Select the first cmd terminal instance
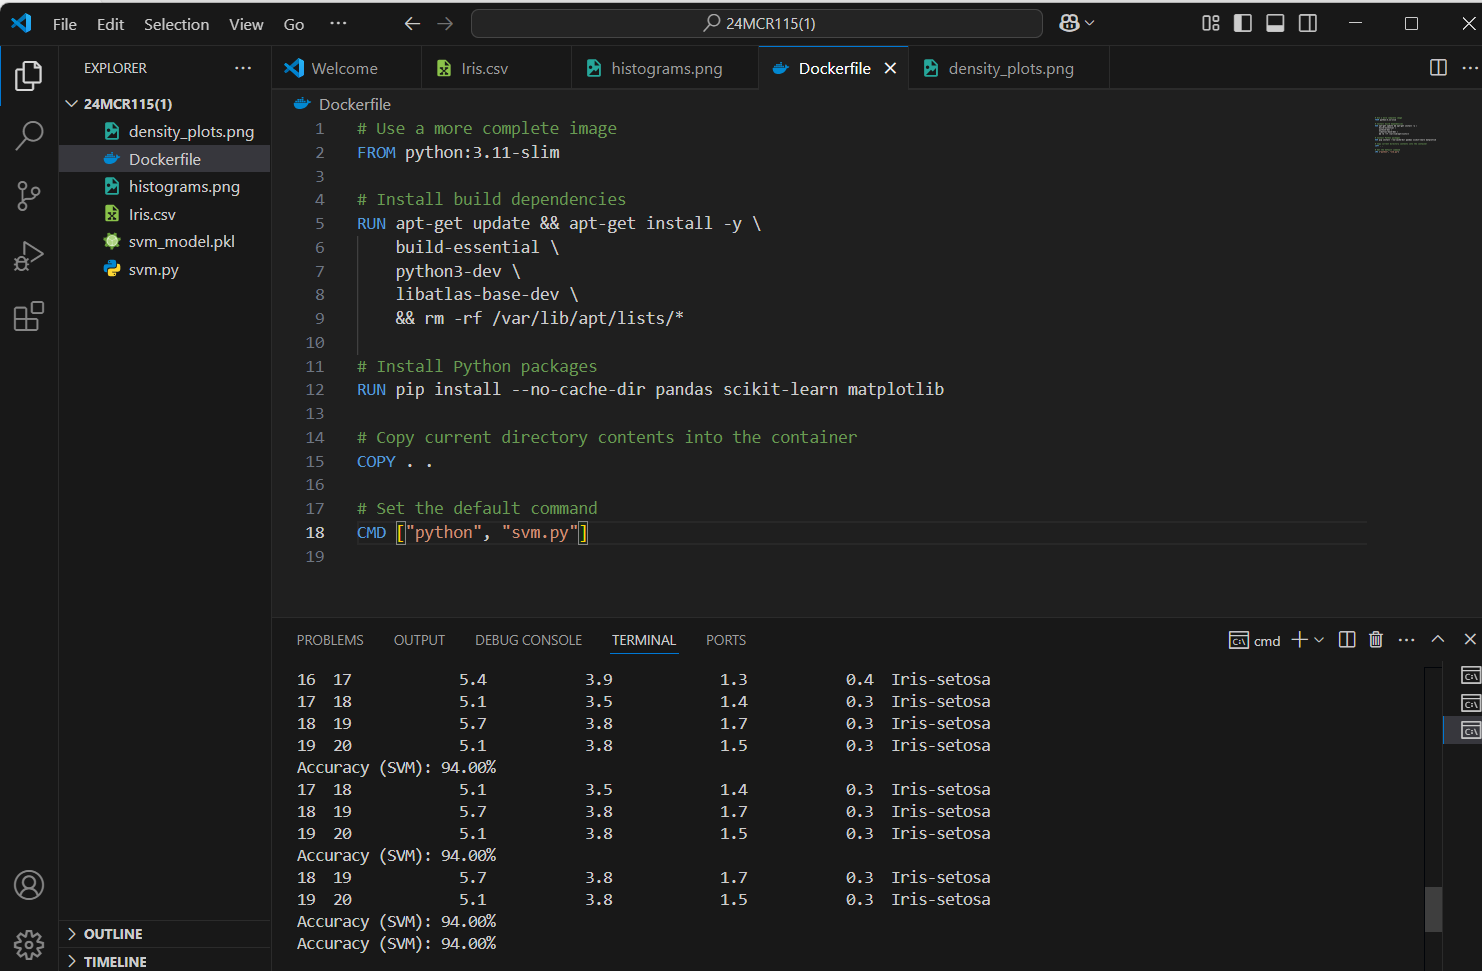Viewport: 1482px width, 971px height. (x=1470, y=676)
